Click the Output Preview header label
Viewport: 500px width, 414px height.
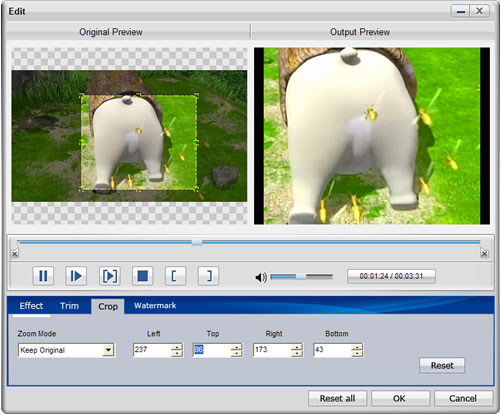(360, 32)
